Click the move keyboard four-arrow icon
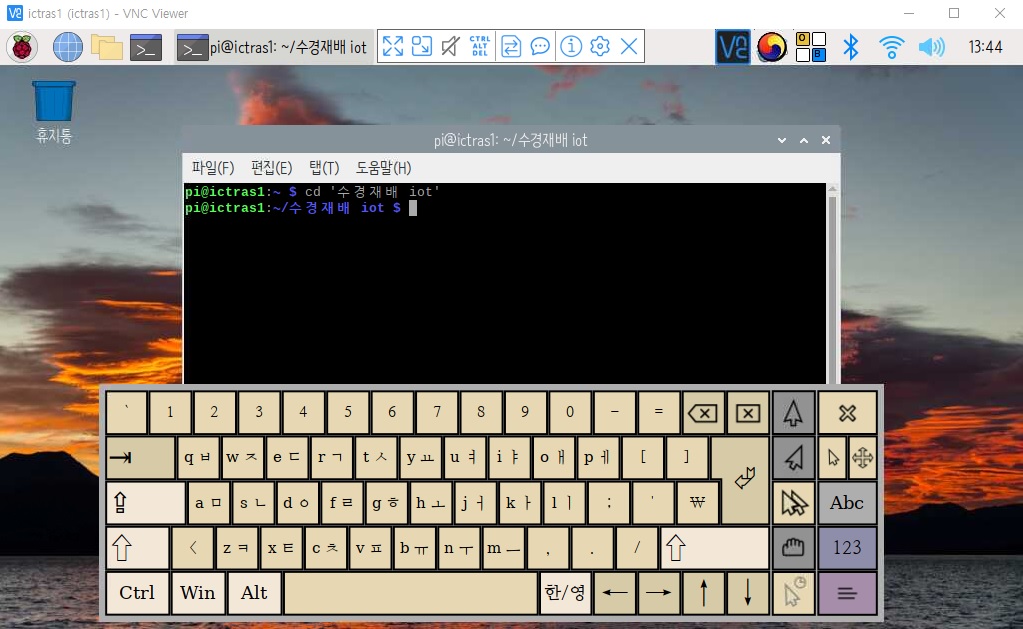 (863, 457)
